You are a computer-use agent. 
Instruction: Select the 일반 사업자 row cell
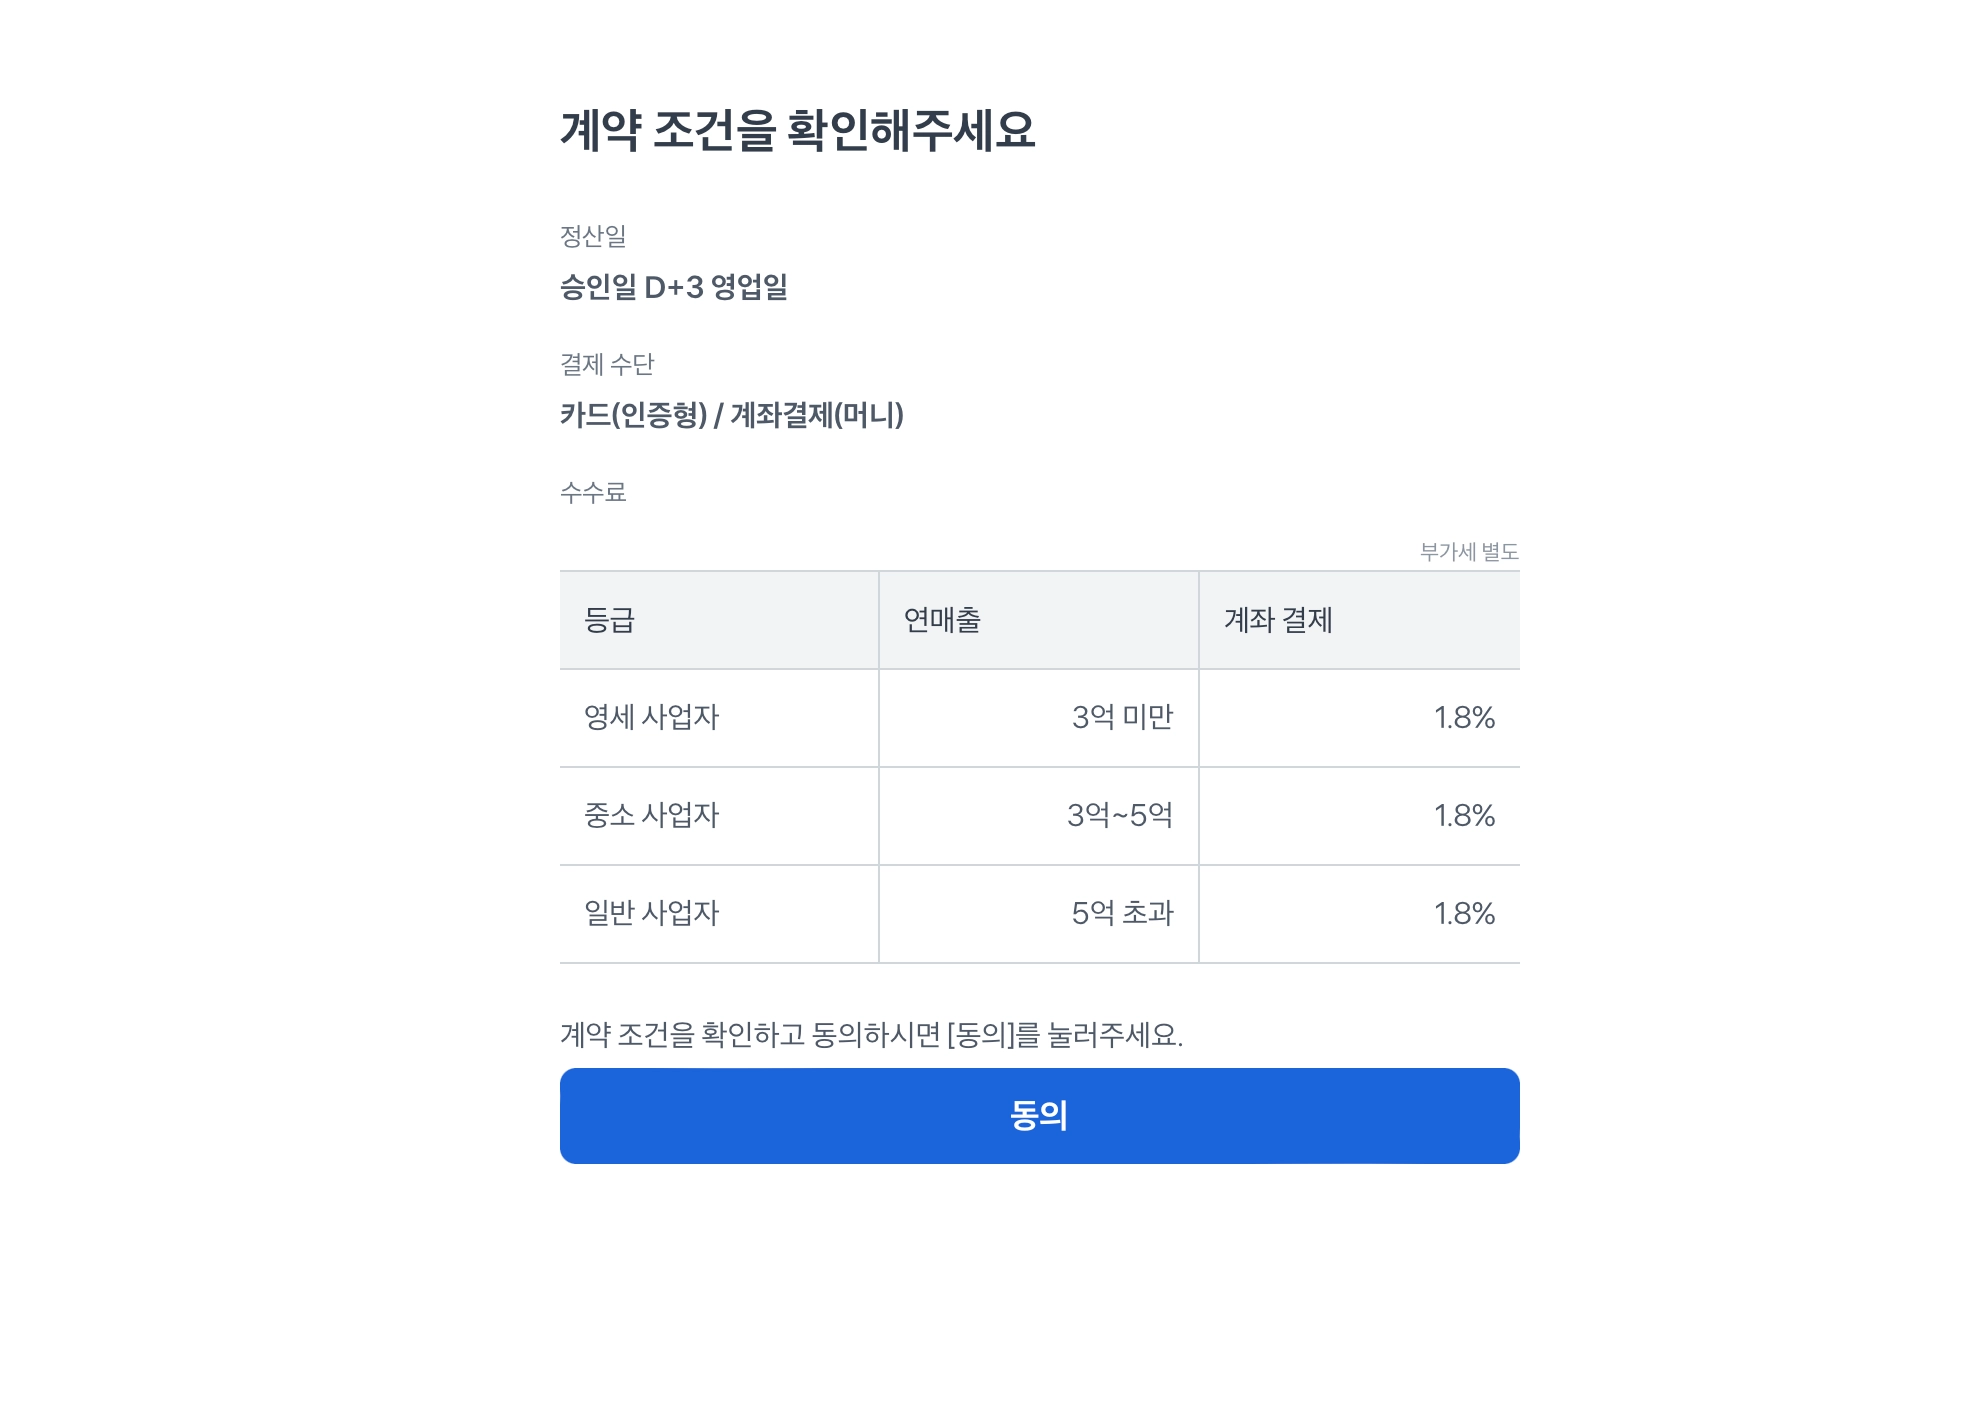coord(651,913)
